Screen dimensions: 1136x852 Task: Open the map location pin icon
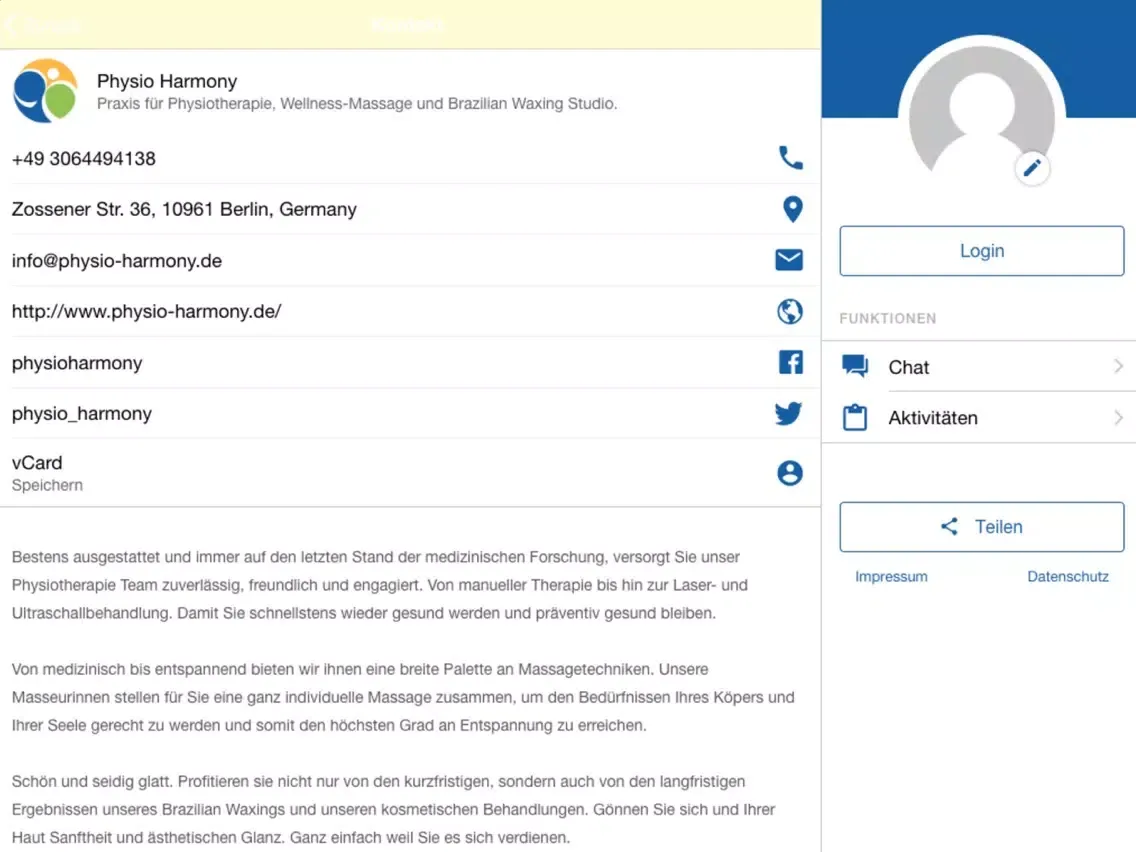click(x=791, y=209)
